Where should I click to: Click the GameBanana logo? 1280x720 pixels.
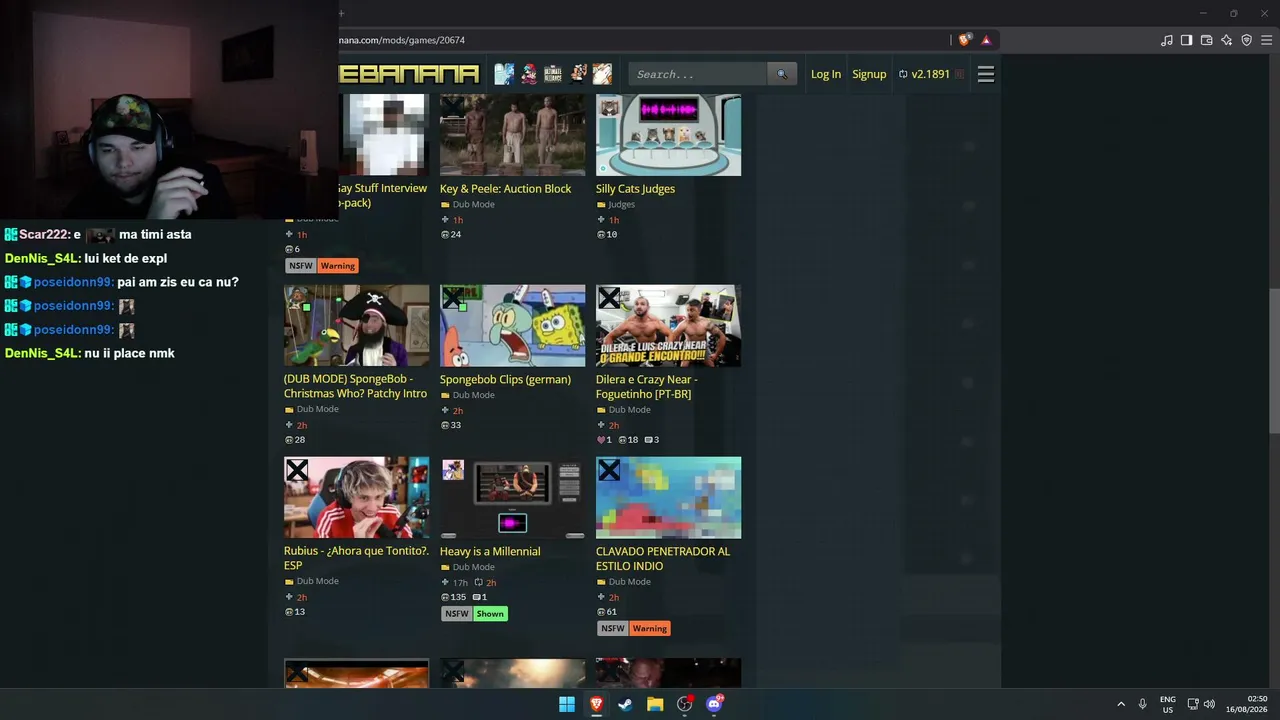click(409, 74)
